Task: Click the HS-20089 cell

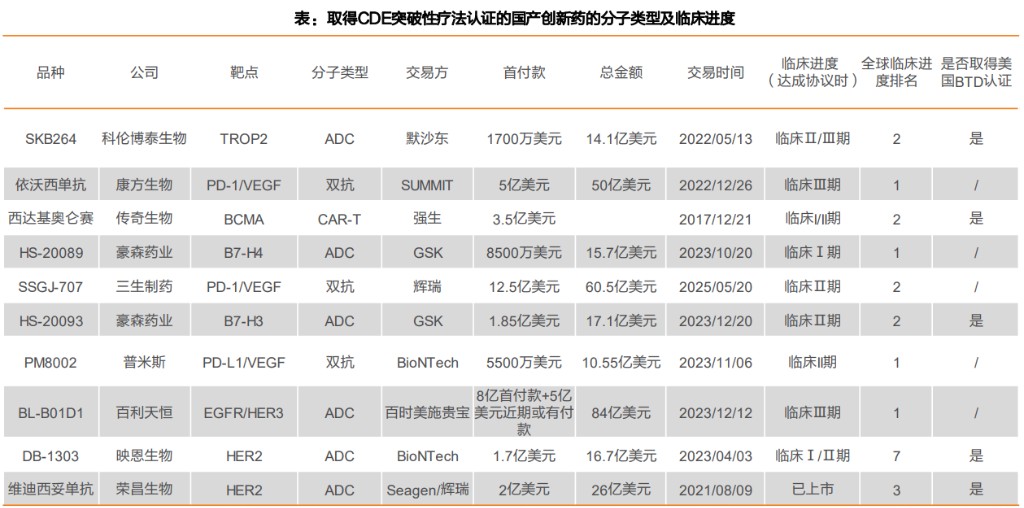Action: tap(51, 253)
